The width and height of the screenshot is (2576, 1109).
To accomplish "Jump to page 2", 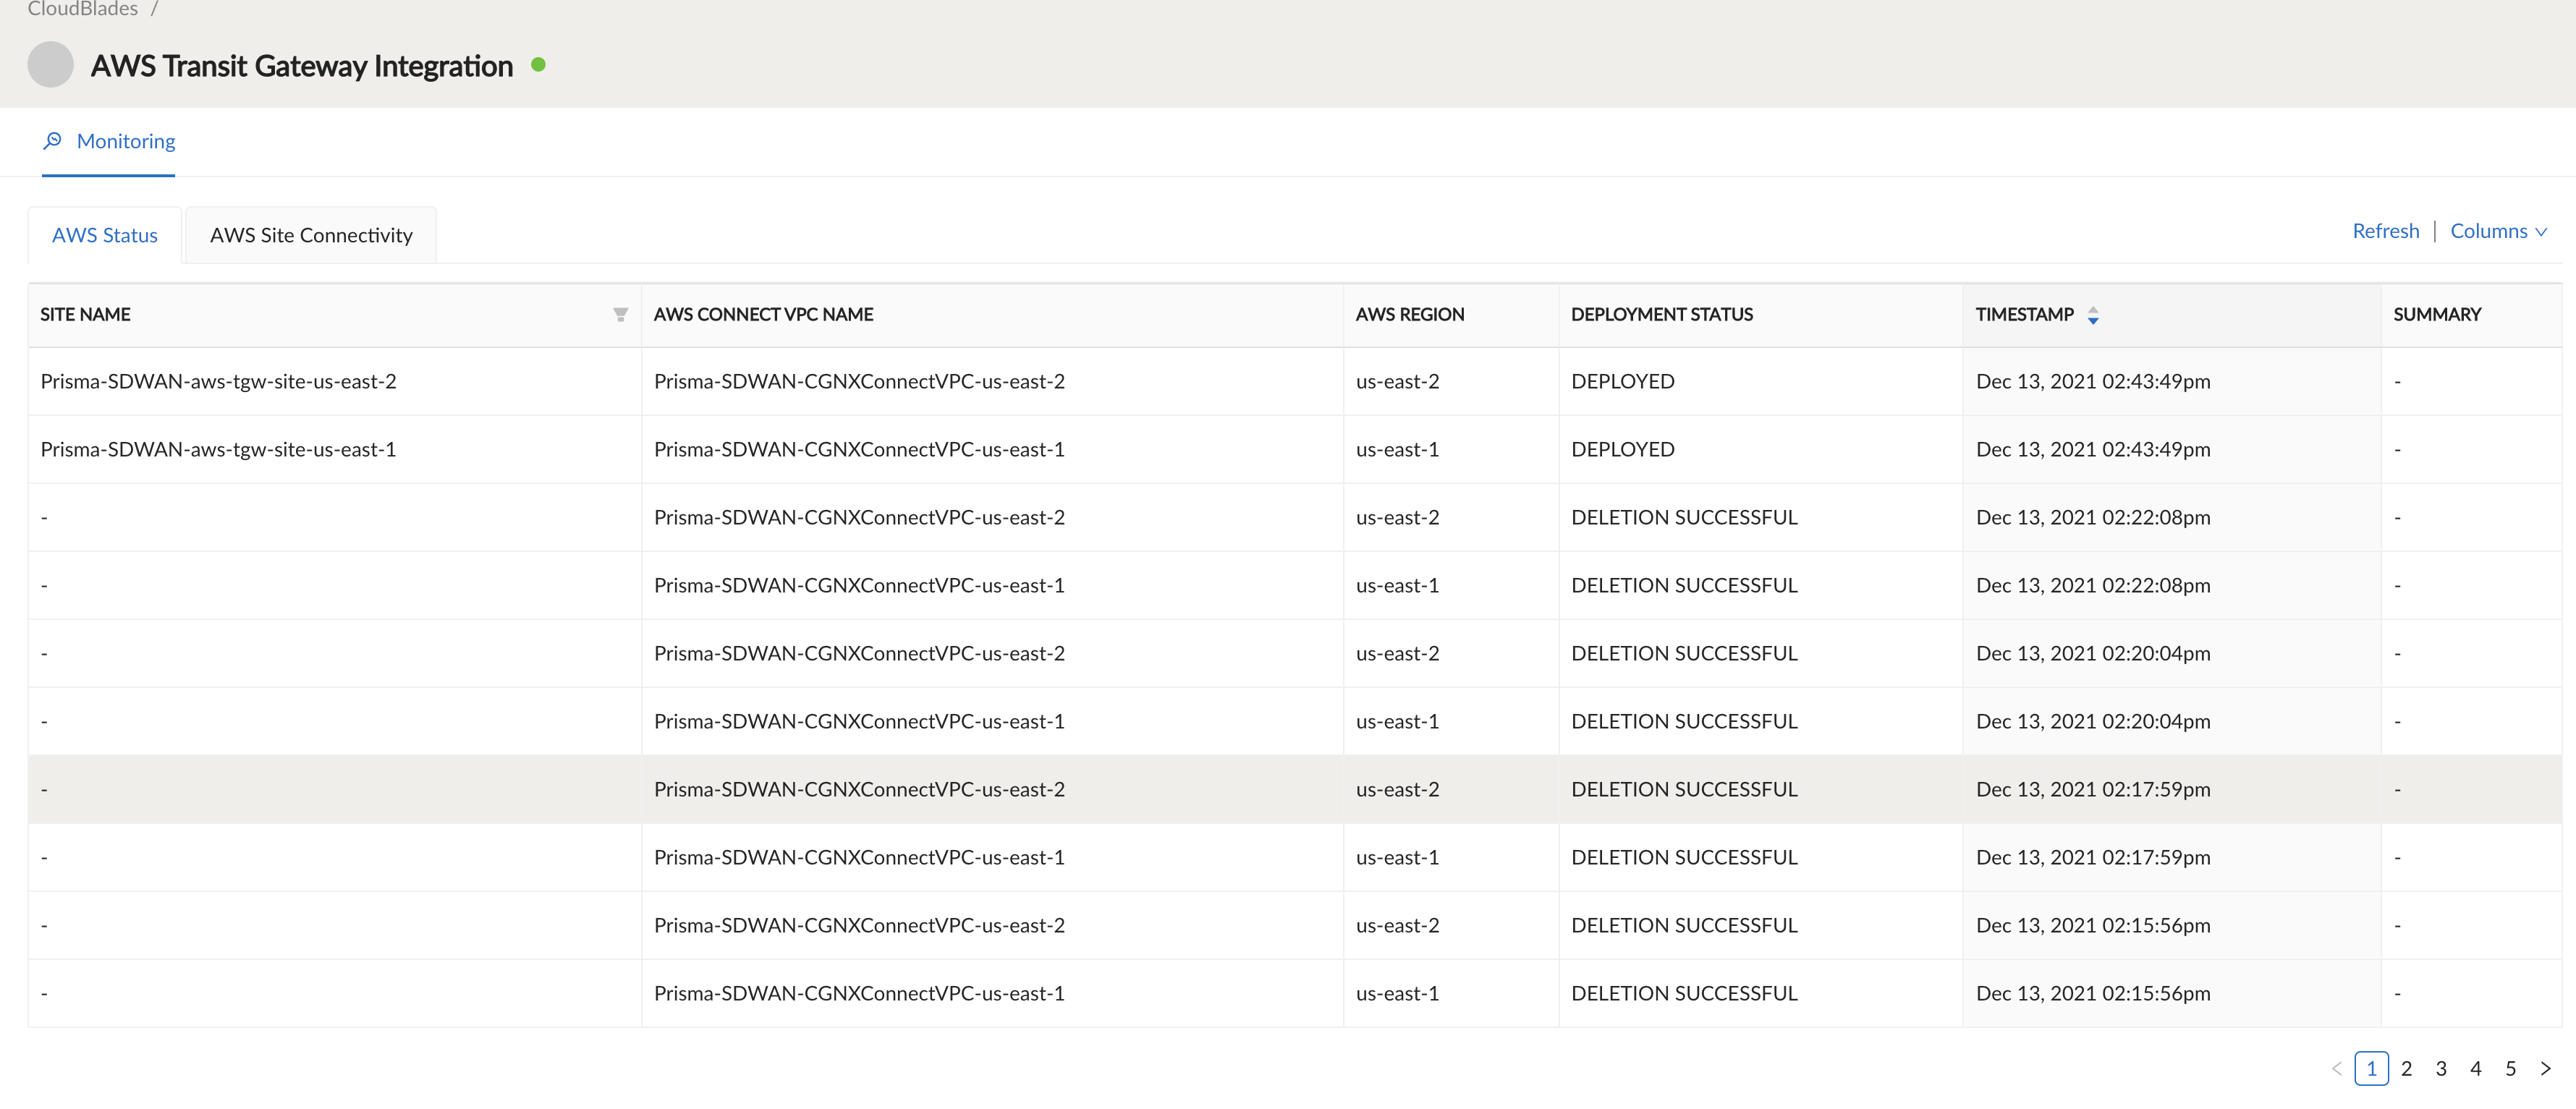I will (x=2406, y=1069).
